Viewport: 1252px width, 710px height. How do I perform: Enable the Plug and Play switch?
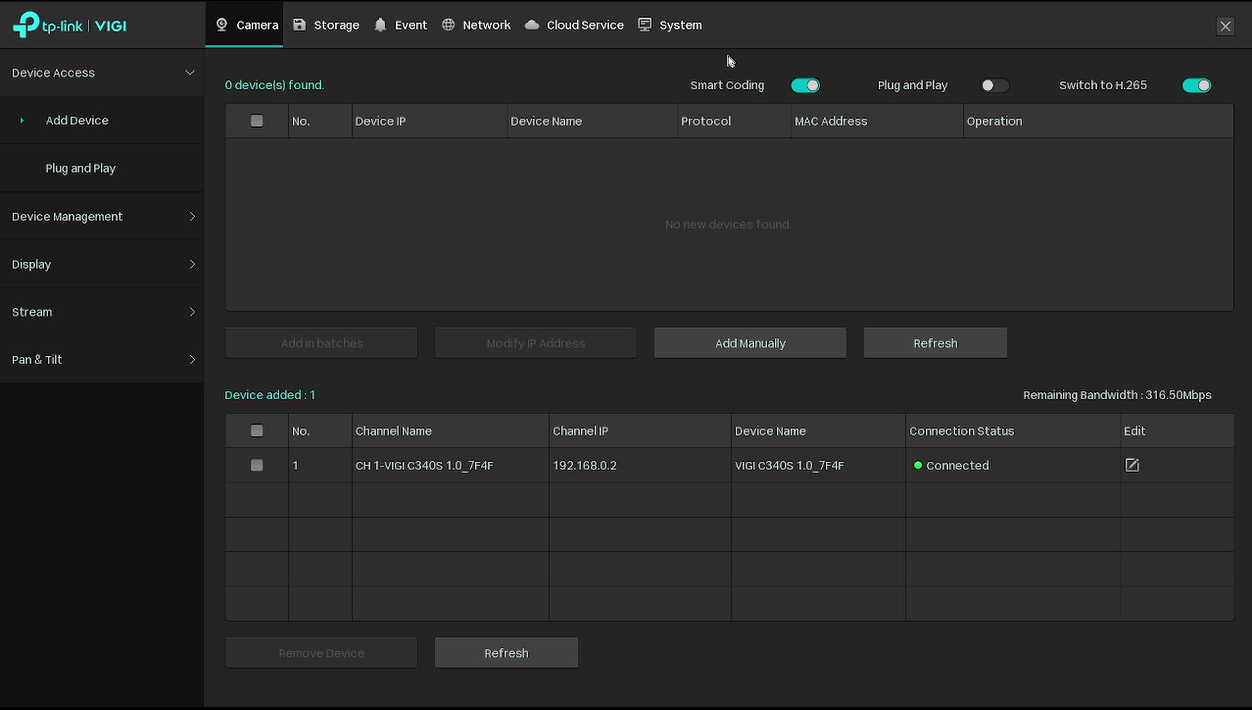tap(994, 85)
